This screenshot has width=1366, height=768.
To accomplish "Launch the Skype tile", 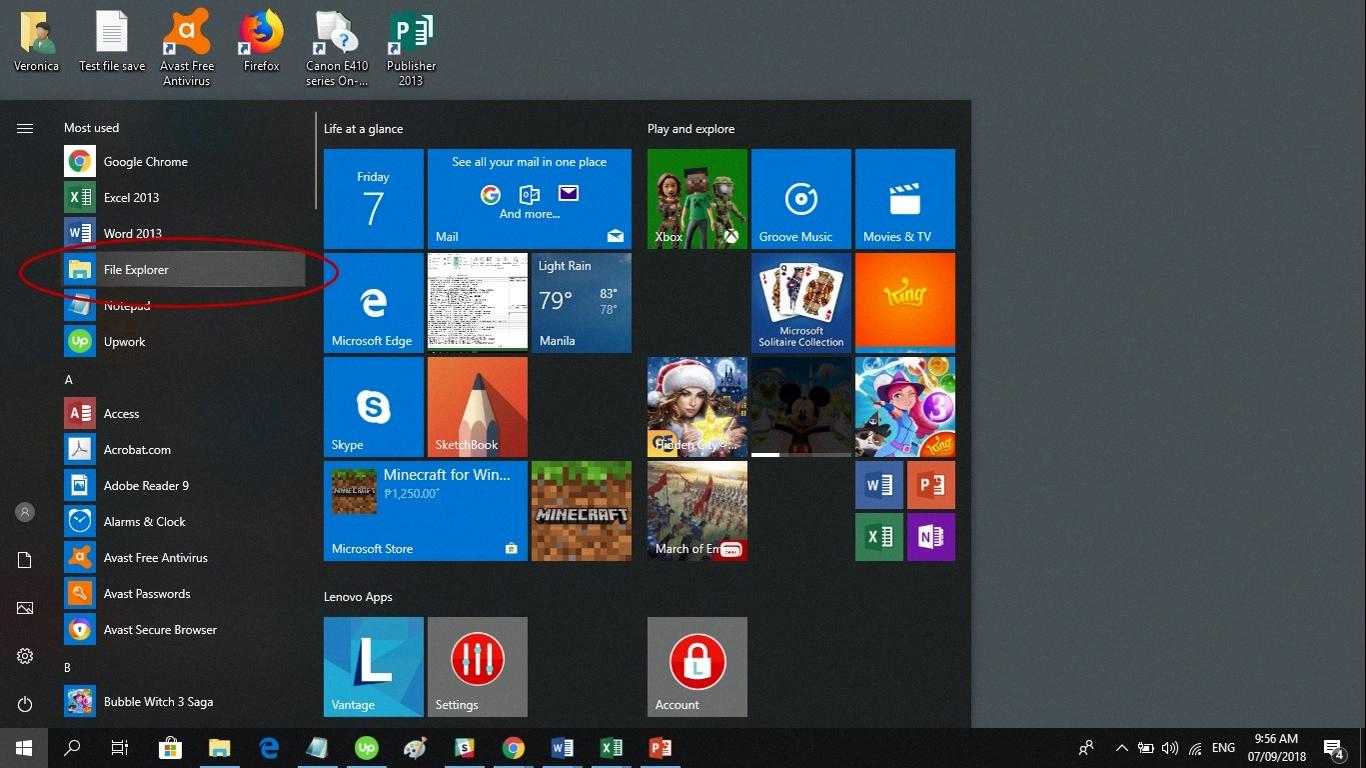I will pos(373,407).
